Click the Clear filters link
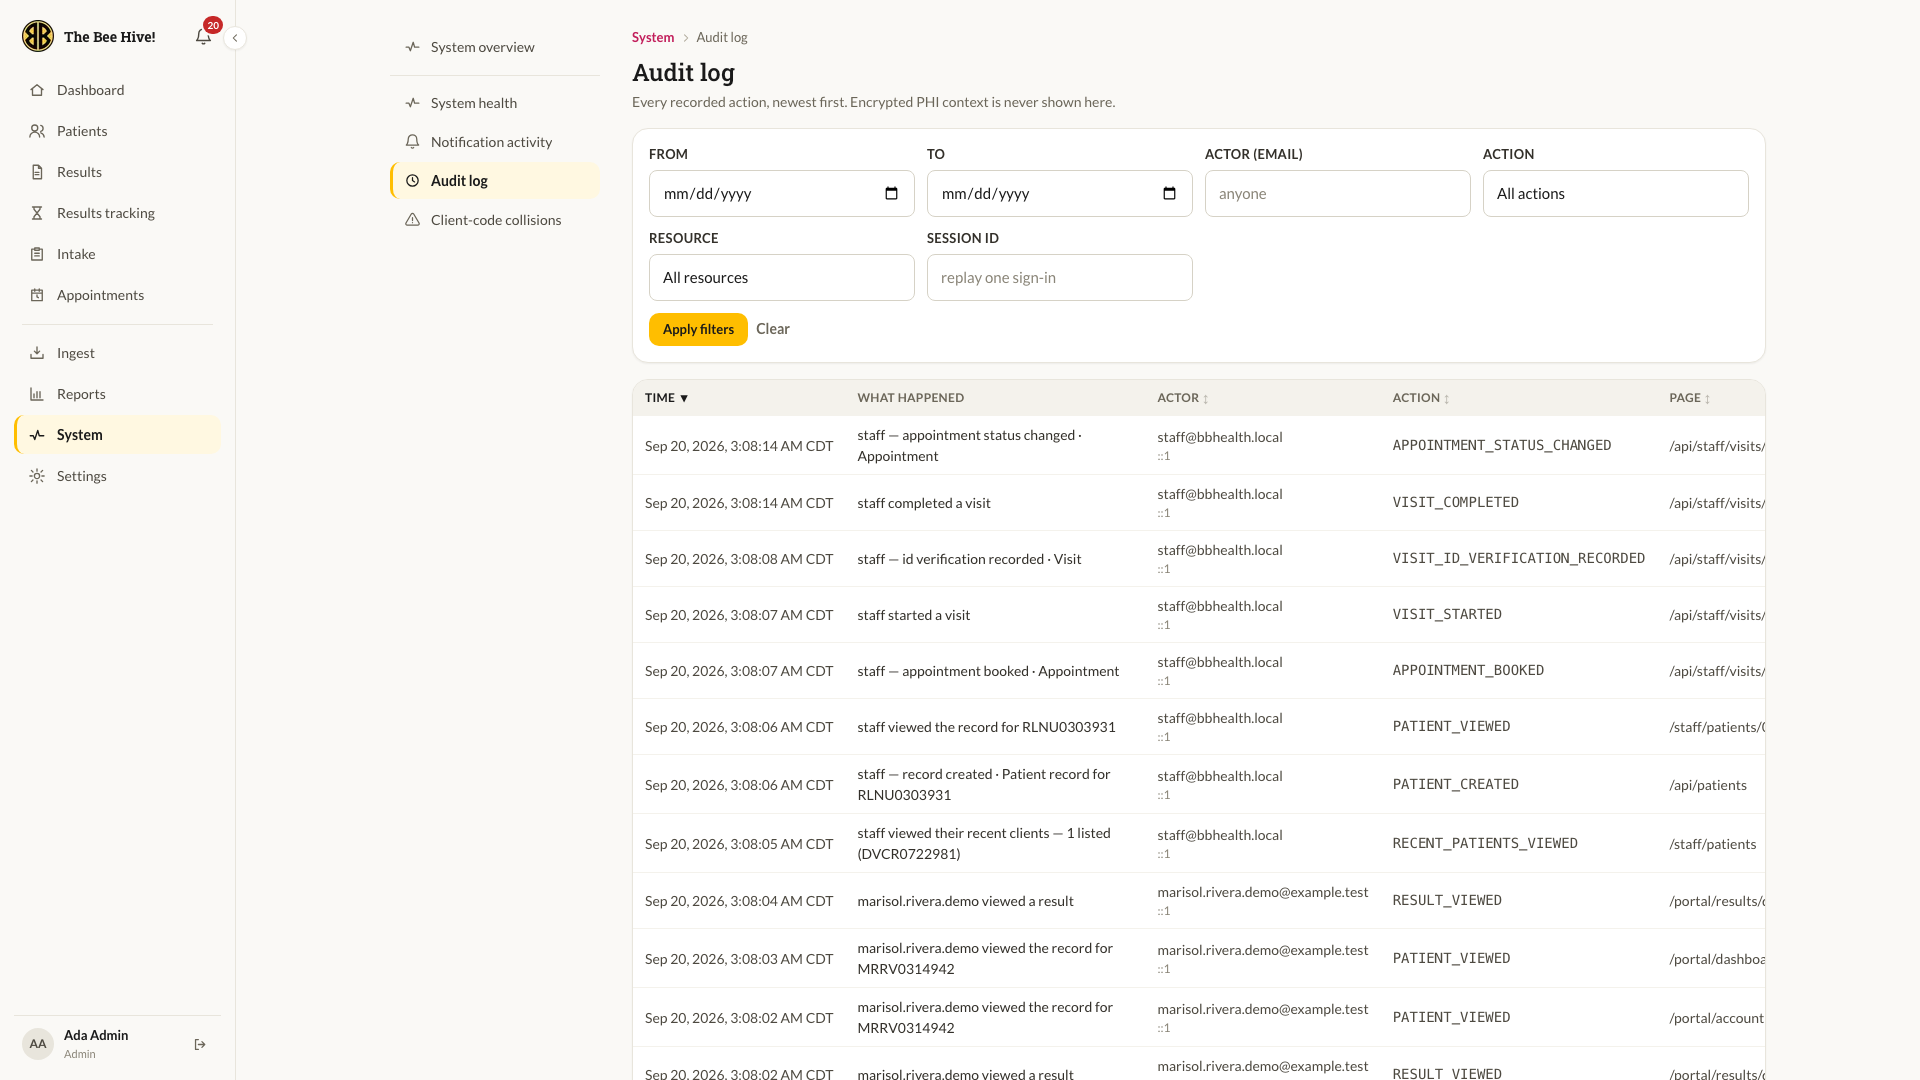The image size is (1920, 1080). [772, 329]
